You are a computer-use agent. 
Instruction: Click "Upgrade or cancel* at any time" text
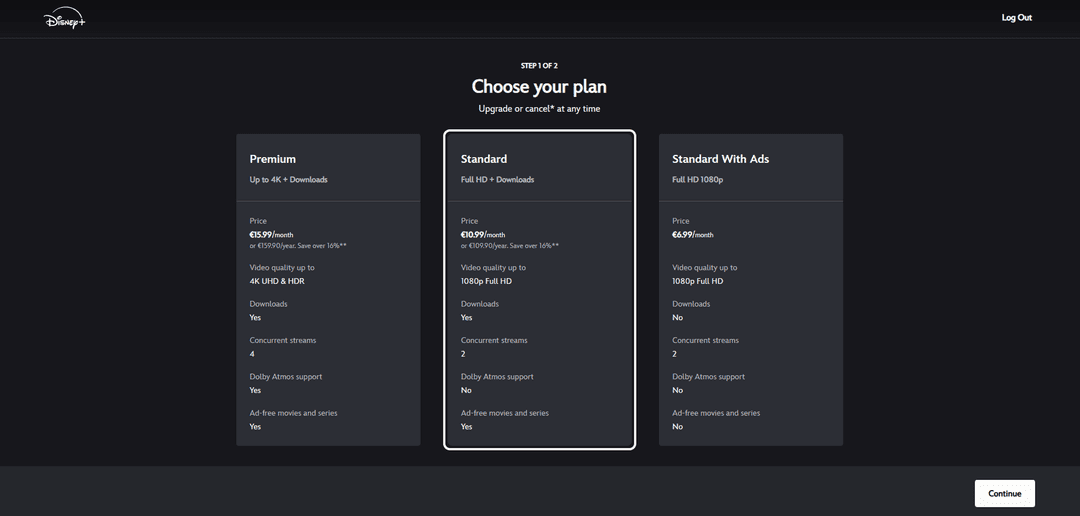pyautogui.click(x=539, y=109)
